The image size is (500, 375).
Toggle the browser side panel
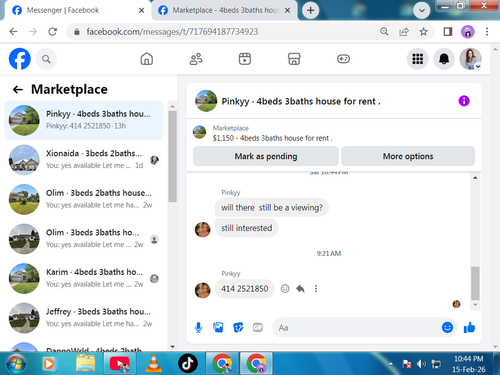pyautogui.click(x=448, y=32)
